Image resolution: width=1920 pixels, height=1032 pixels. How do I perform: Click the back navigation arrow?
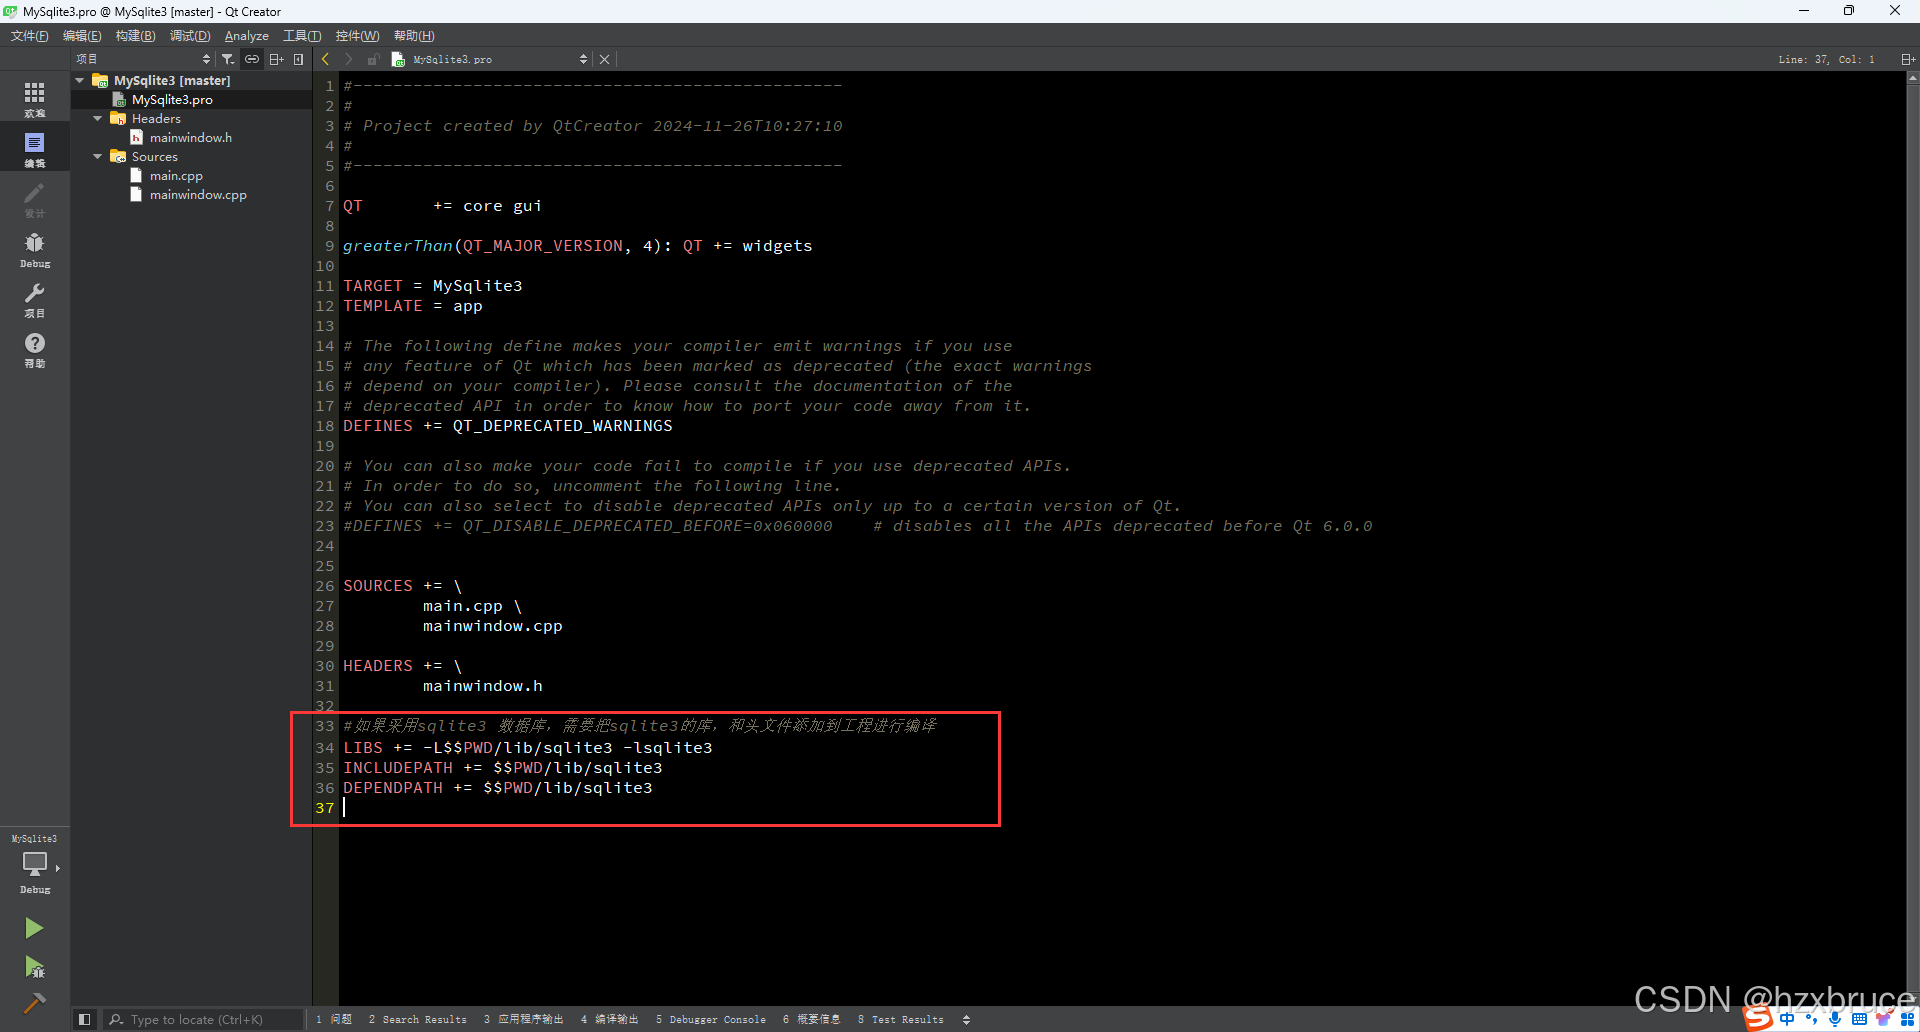tap(325, 59)
